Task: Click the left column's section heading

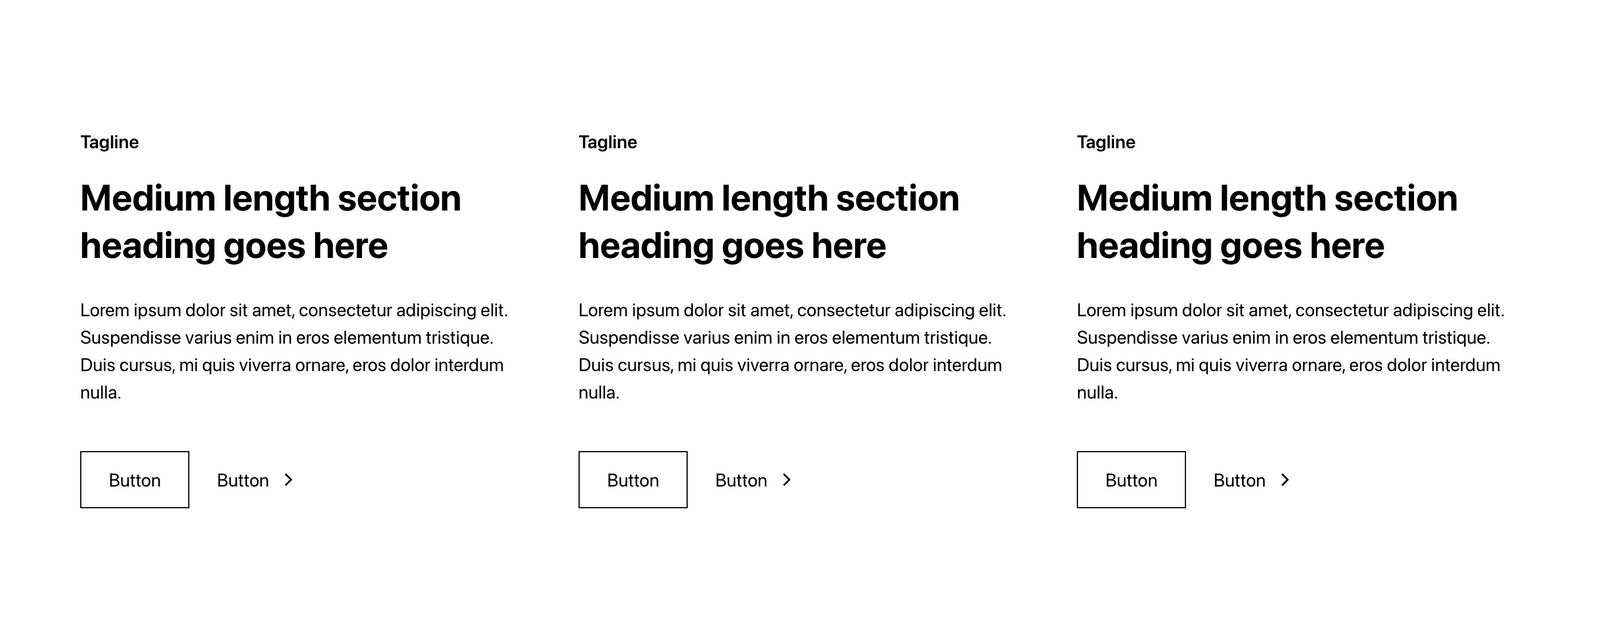Action: coord(270,222)
